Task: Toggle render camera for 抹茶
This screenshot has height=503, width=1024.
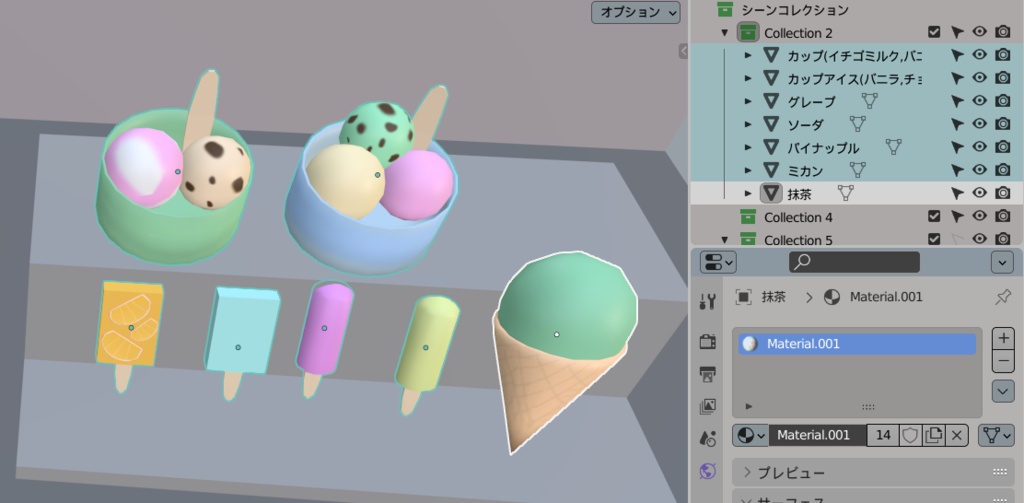Action: tap(1002, 192)
